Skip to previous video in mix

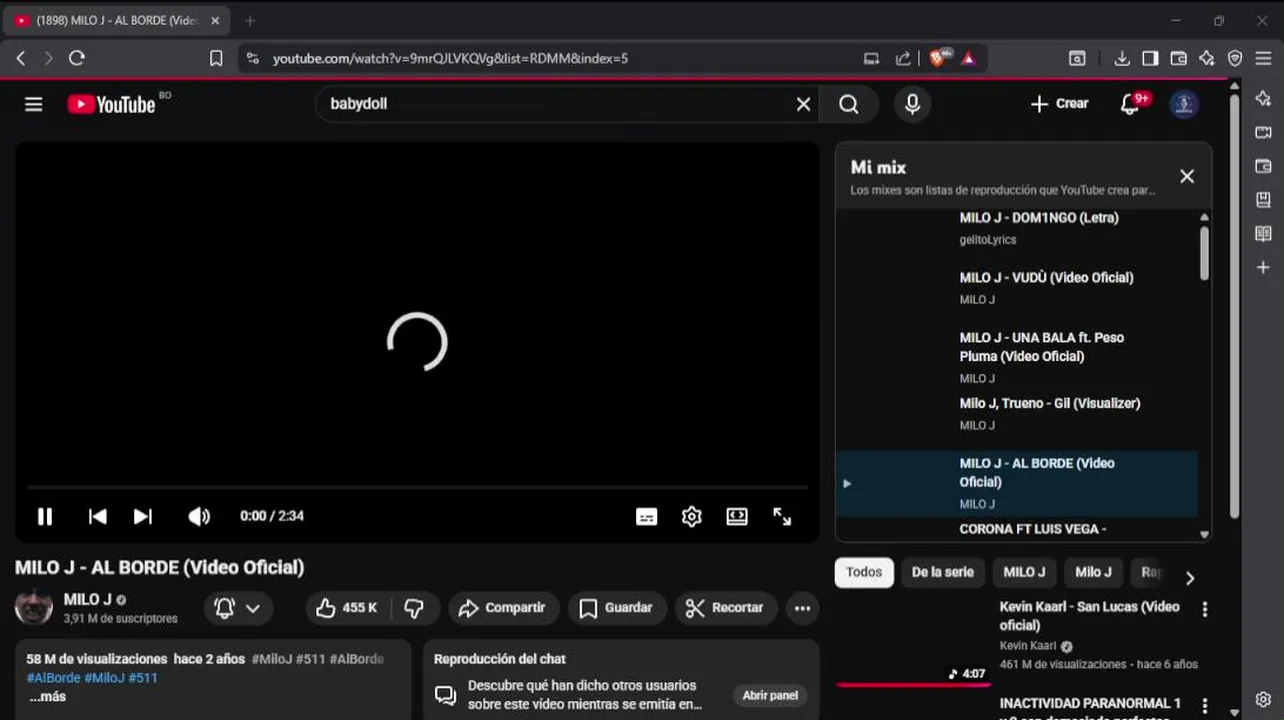tap(97, 516)
